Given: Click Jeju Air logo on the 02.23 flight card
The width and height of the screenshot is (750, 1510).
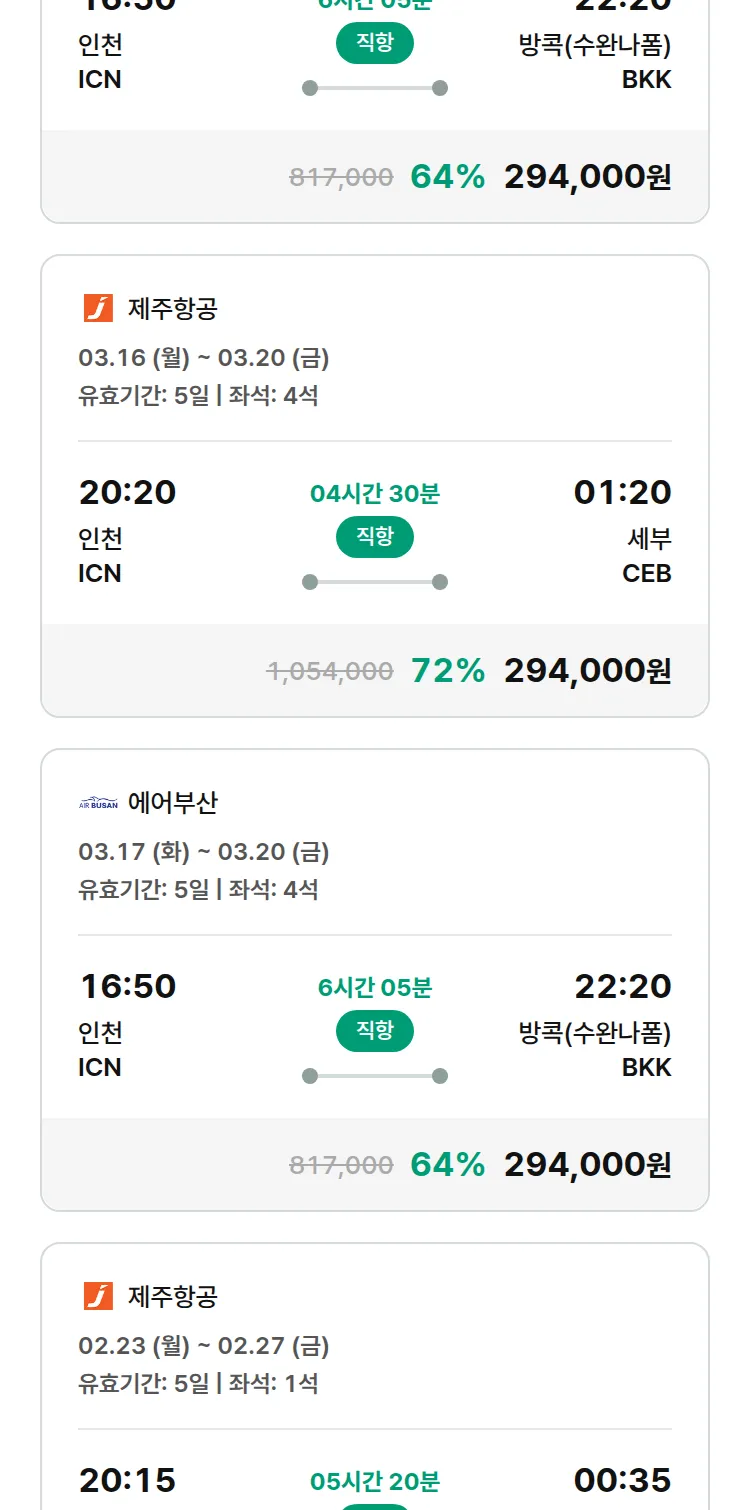Looking at the screenshot, I should pos(98,1296).
